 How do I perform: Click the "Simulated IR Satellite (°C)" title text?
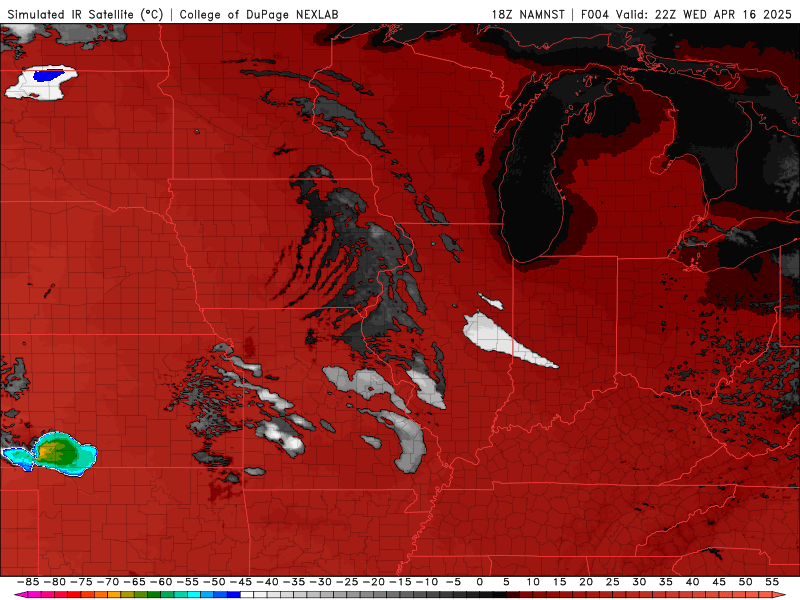(x=85, y=14)
